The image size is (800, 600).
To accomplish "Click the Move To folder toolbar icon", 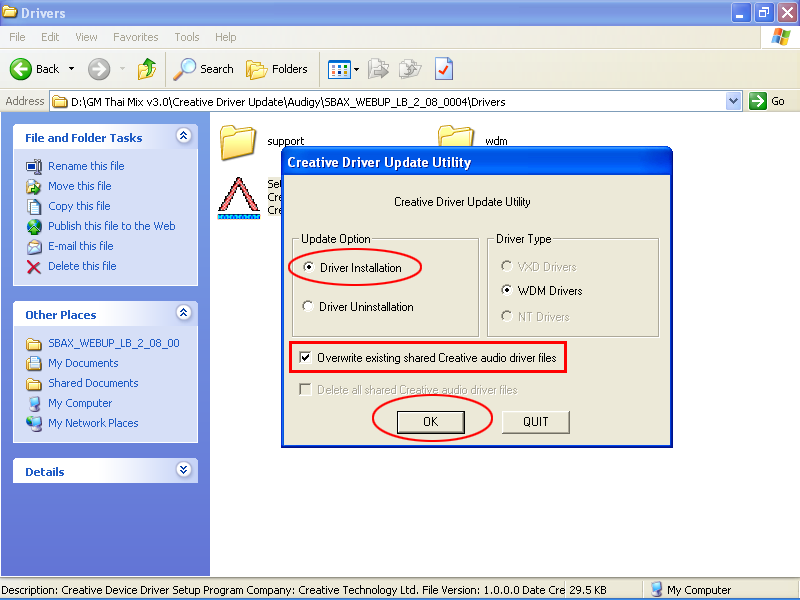I will click(x=378, y=69).
